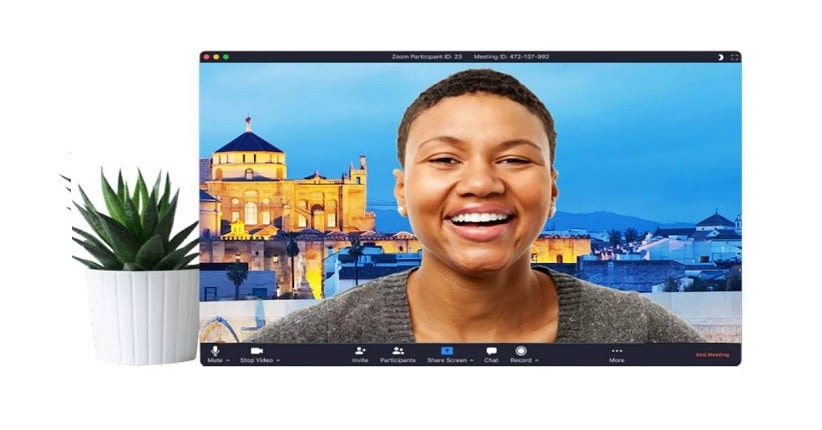Enter full screen via top-right corner icon
Screen dimensions: 822x430
[x=735, y=57]
